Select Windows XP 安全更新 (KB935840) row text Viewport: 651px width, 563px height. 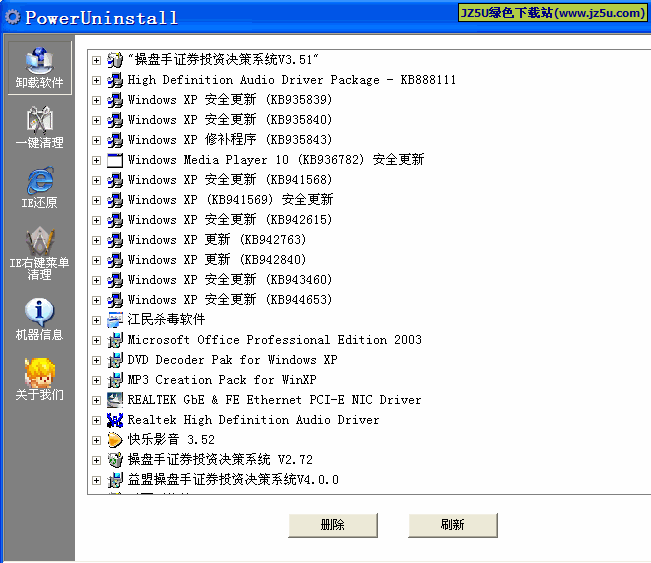point(230,120)
